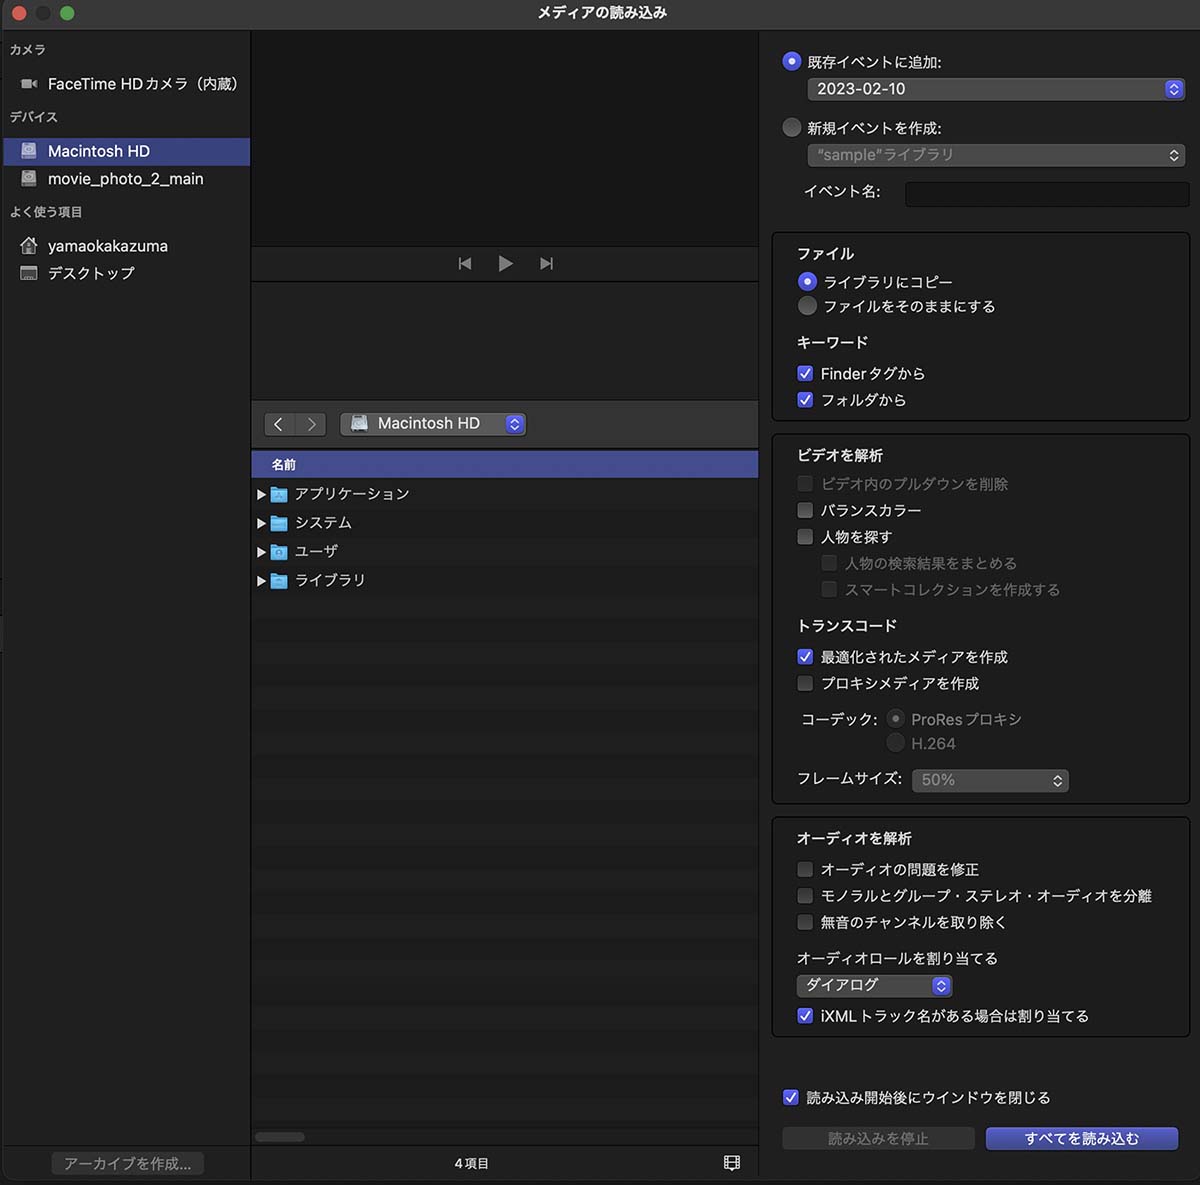Screen dimensions: 1200x1185
Task: Open the フレームサイズ 50% dropdown
Action: click(x=990, y=780)
